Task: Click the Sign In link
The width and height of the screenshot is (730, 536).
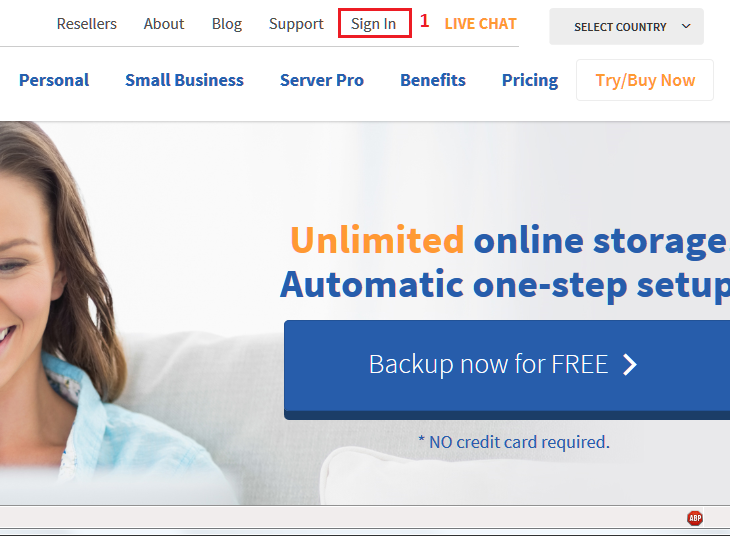Action: (x=373, y=24)
